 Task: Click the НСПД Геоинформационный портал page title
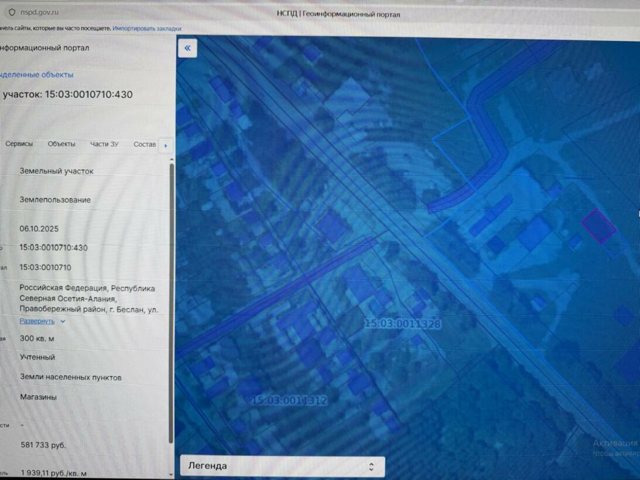(338, 14)
